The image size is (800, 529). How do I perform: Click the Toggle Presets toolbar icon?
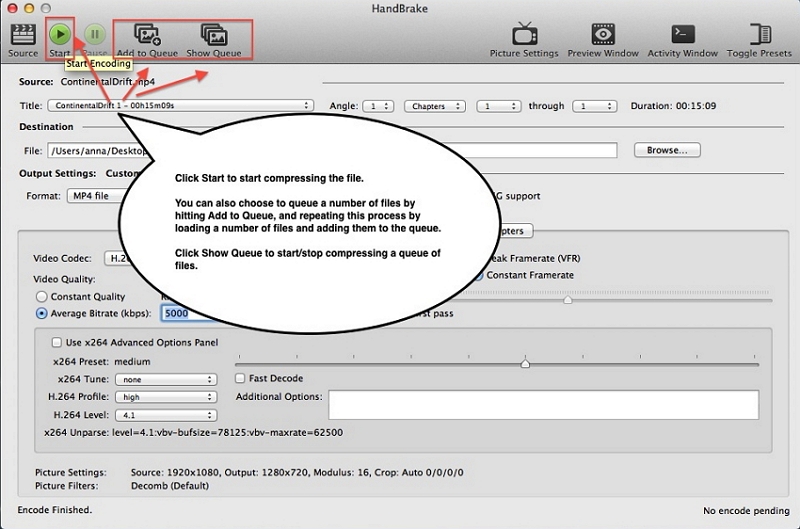758,35
